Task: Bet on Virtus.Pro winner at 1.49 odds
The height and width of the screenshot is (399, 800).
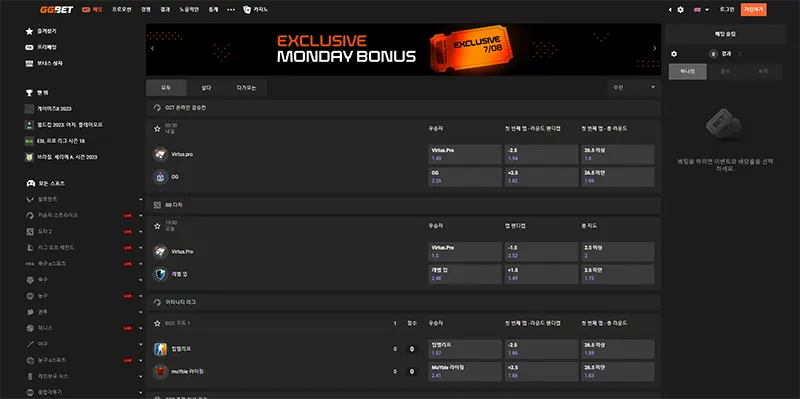Action: (x=465, y=154)
